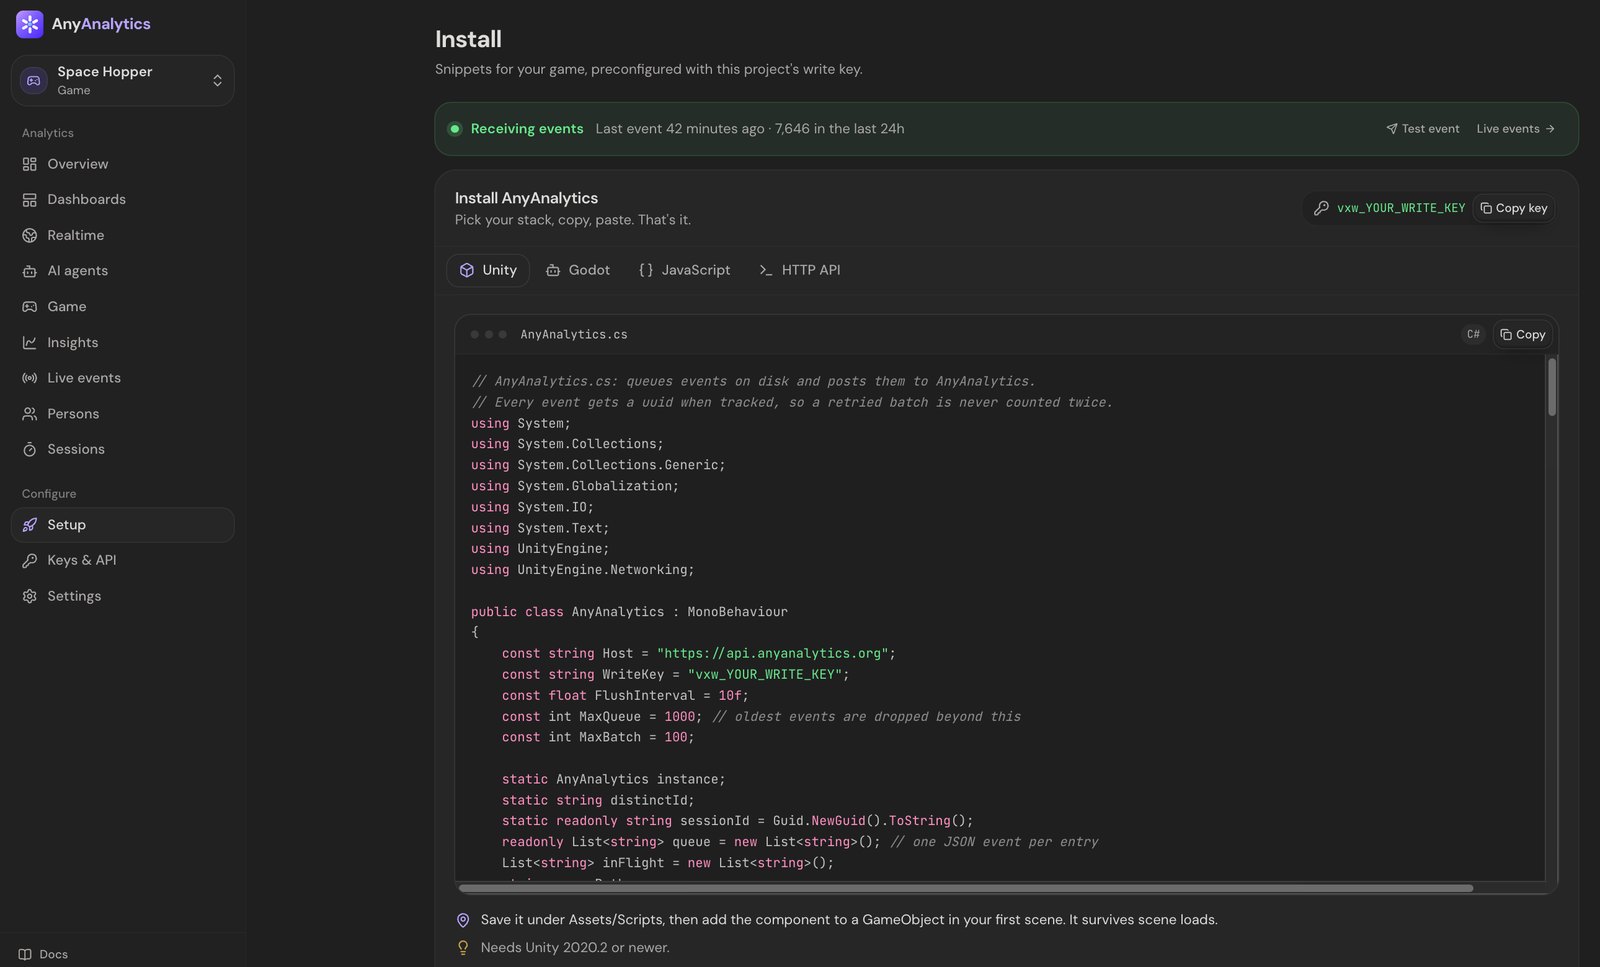Send a Test event
The height and width of the screenshot is (967, 1600).
coord(1422,129)
